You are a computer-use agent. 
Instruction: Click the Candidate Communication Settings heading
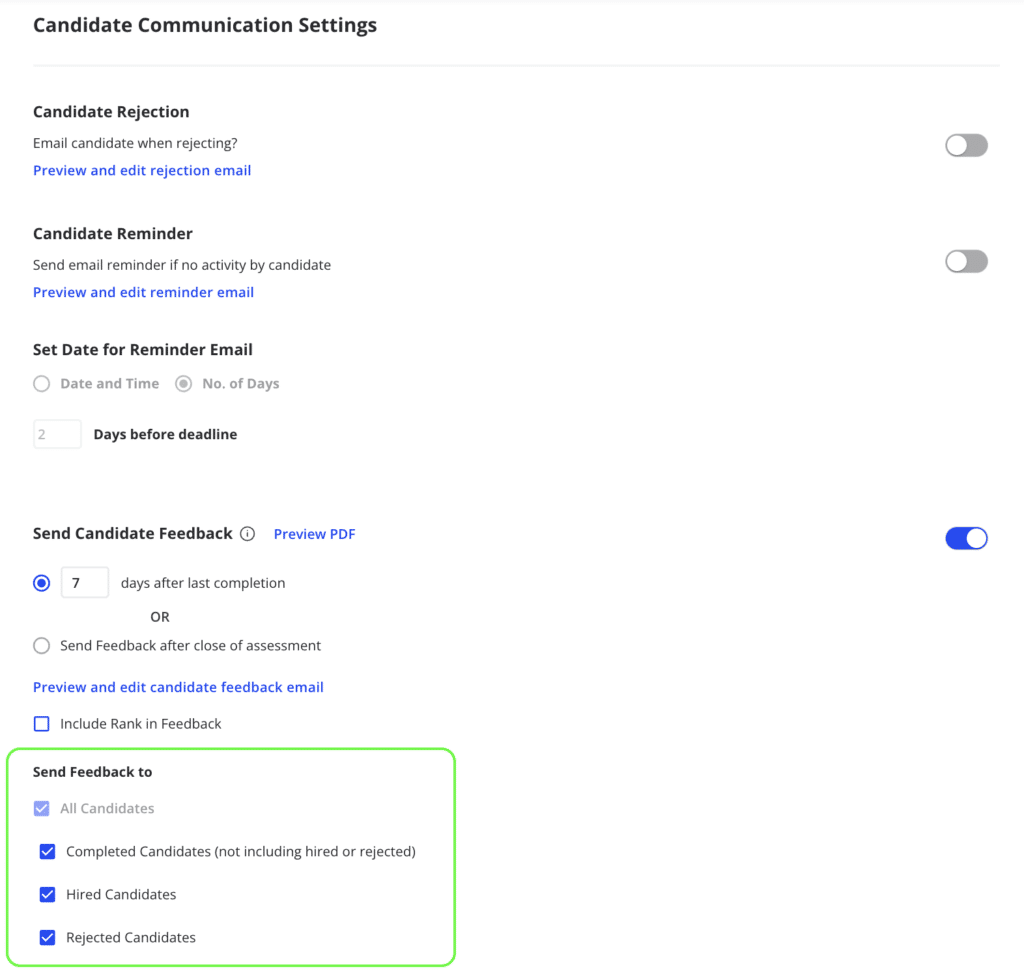point(205,26)
